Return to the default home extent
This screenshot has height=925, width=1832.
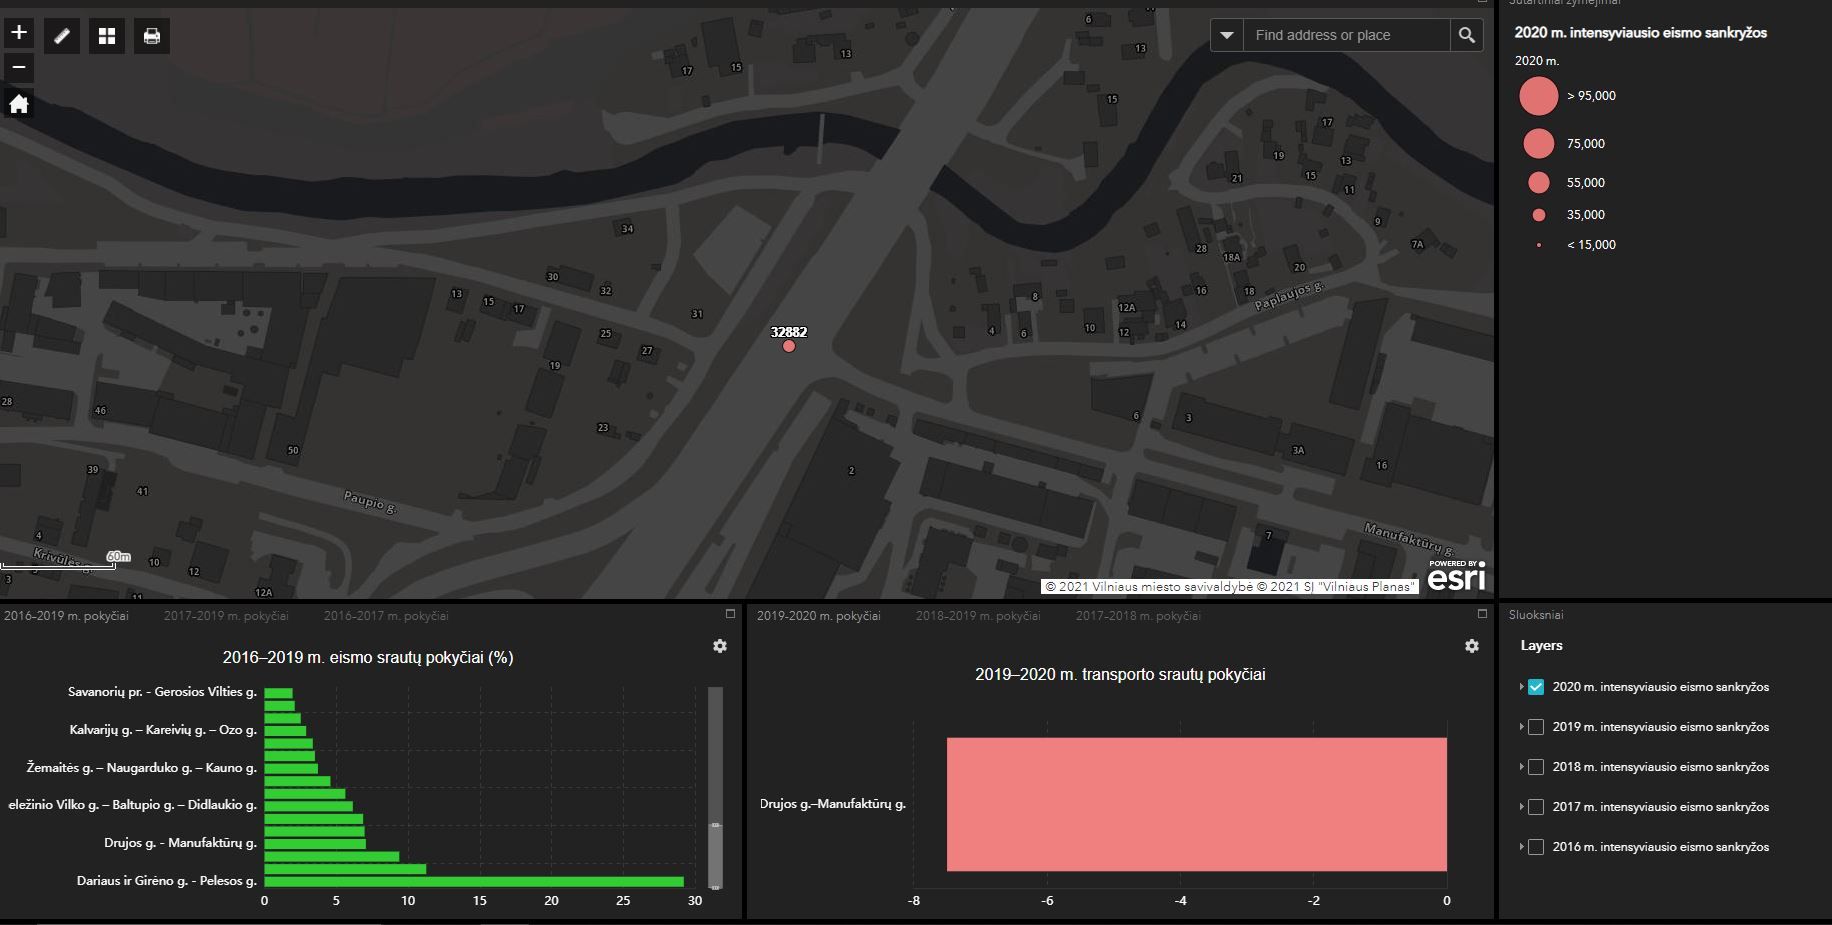coord(19,104)
